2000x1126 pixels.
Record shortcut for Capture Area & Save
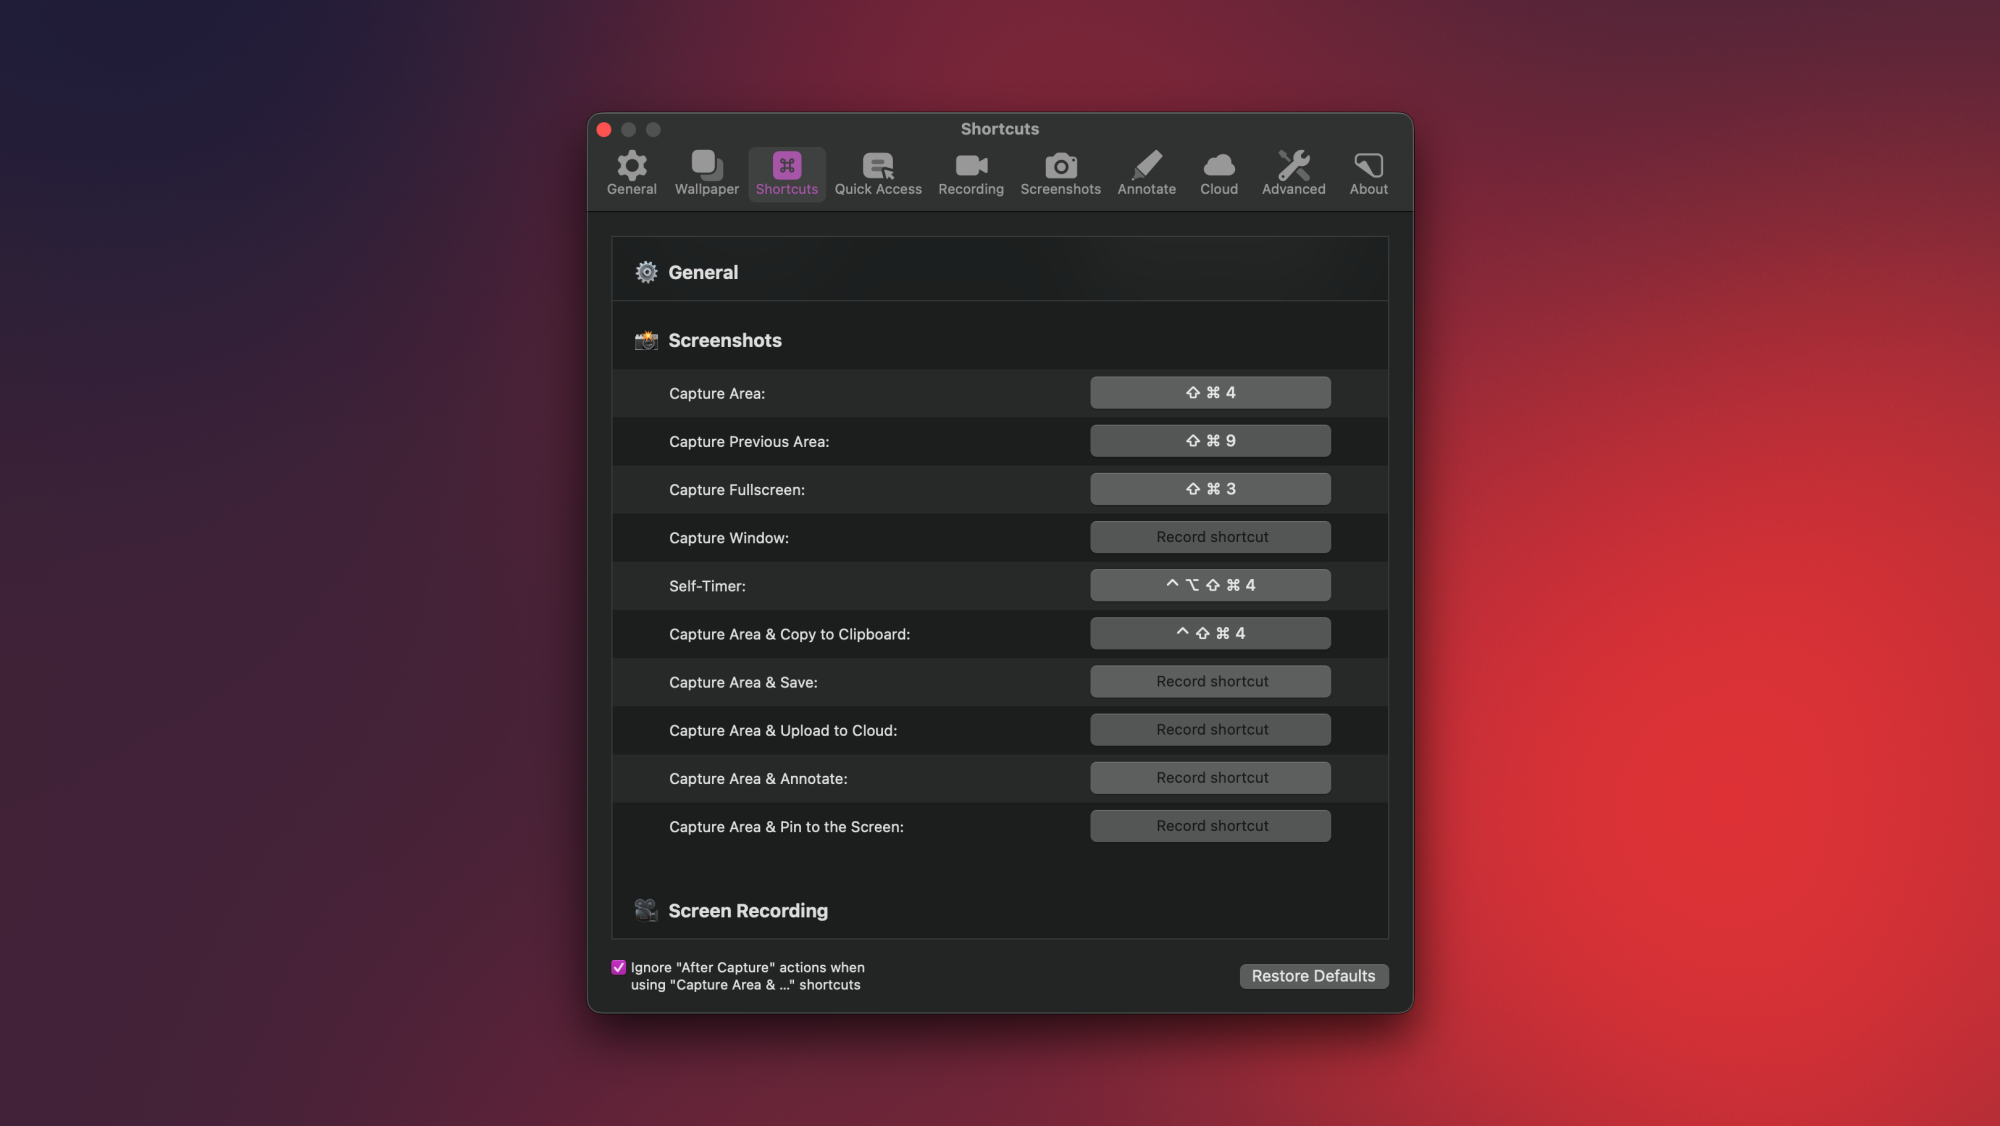coord(1210,682)
